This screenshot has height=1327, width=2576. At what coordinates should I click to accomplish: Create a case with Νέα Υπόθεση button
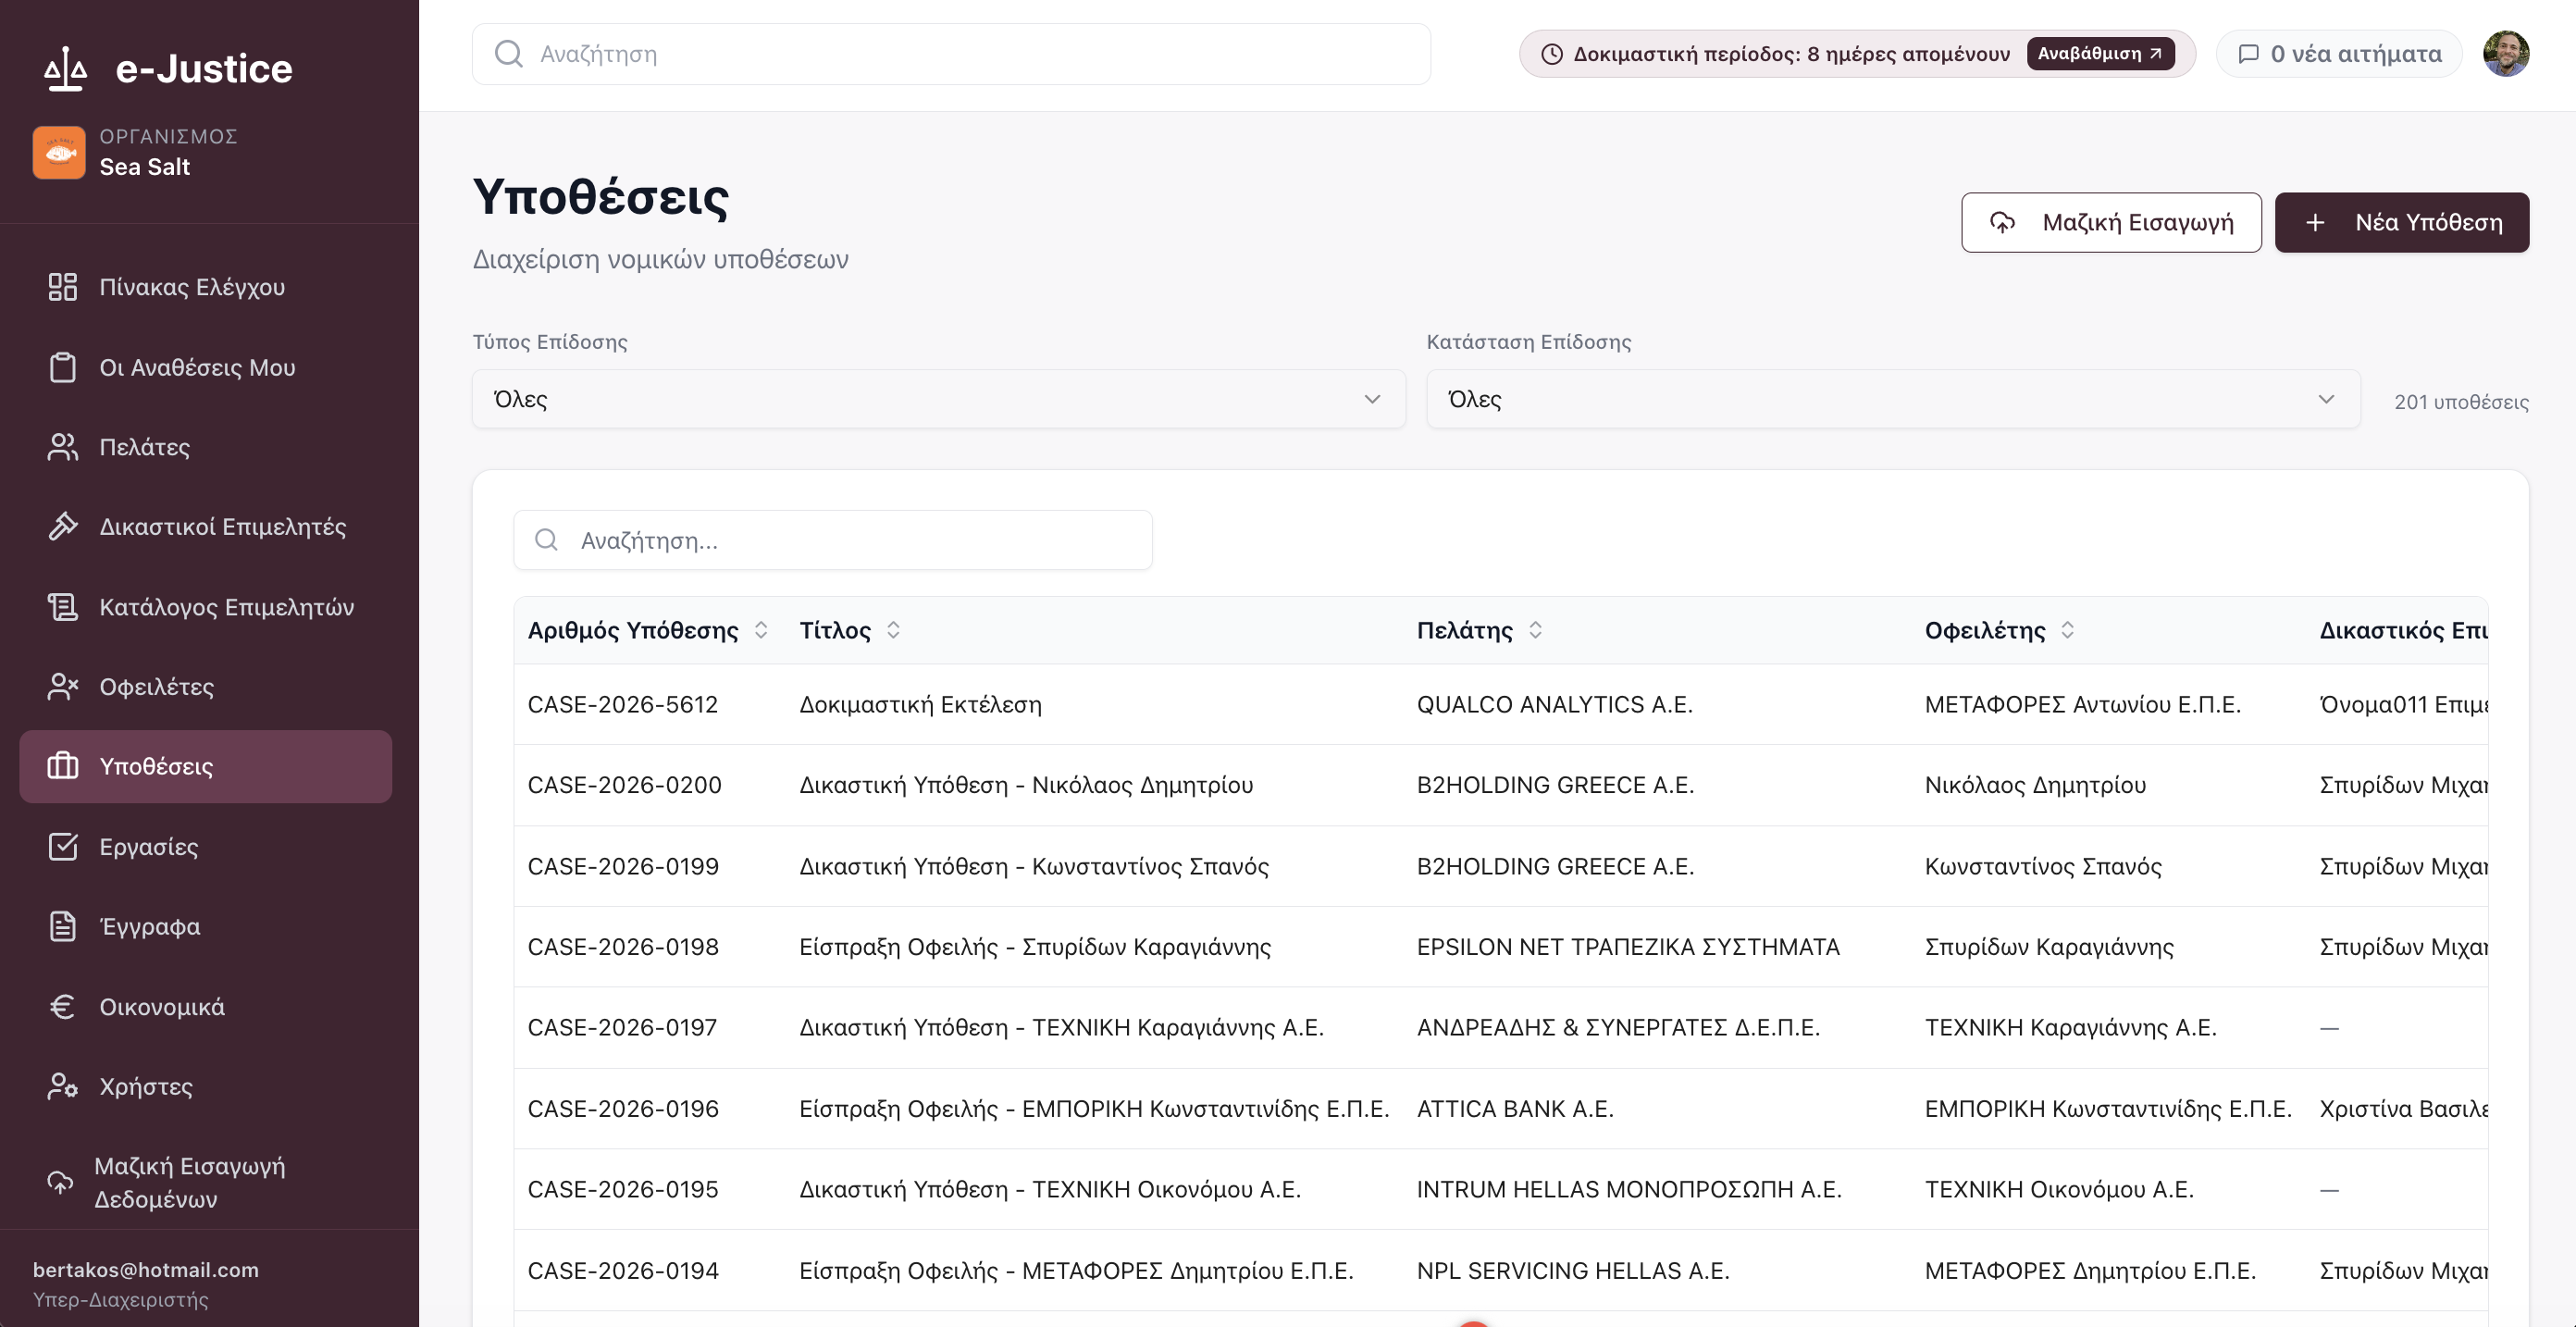(2402, 223)
